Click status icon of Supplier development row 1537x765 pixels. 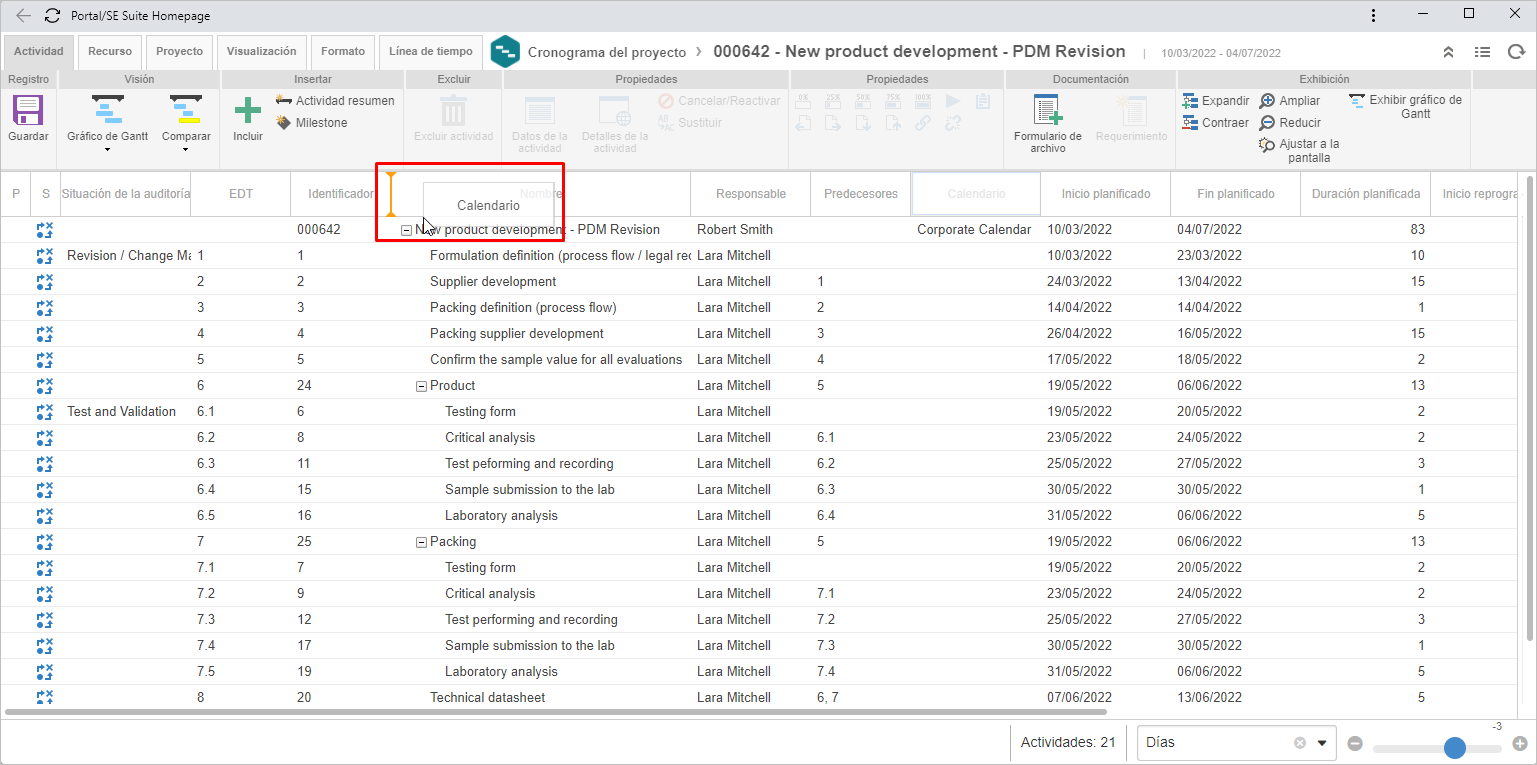45,281
